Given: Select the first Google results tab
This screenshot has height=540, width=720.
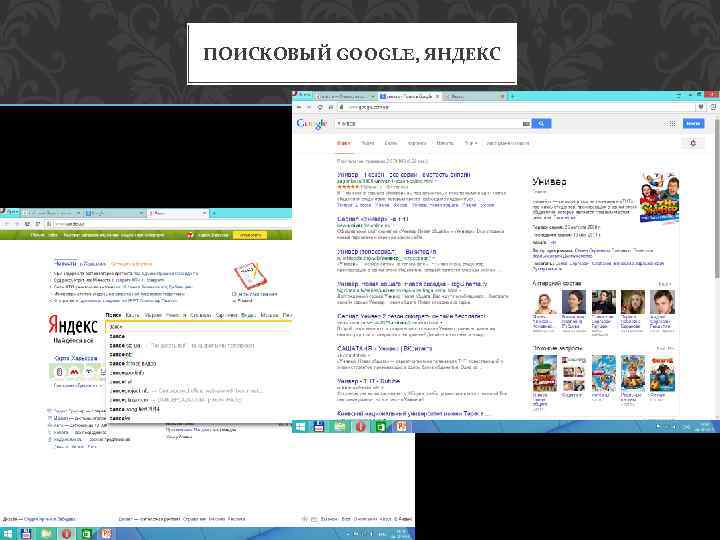Looking at the screenshot, I should [343, 143].
